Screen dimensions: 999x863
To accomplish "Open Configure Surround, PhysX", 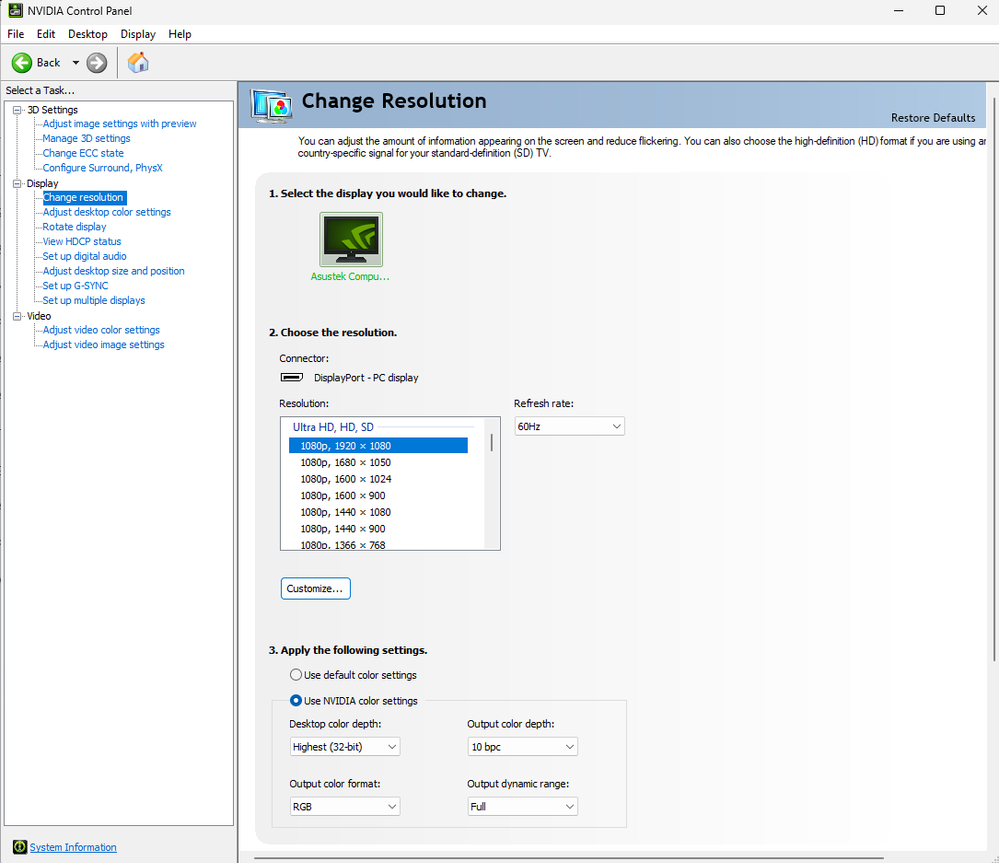I will [x=102, y=168].
